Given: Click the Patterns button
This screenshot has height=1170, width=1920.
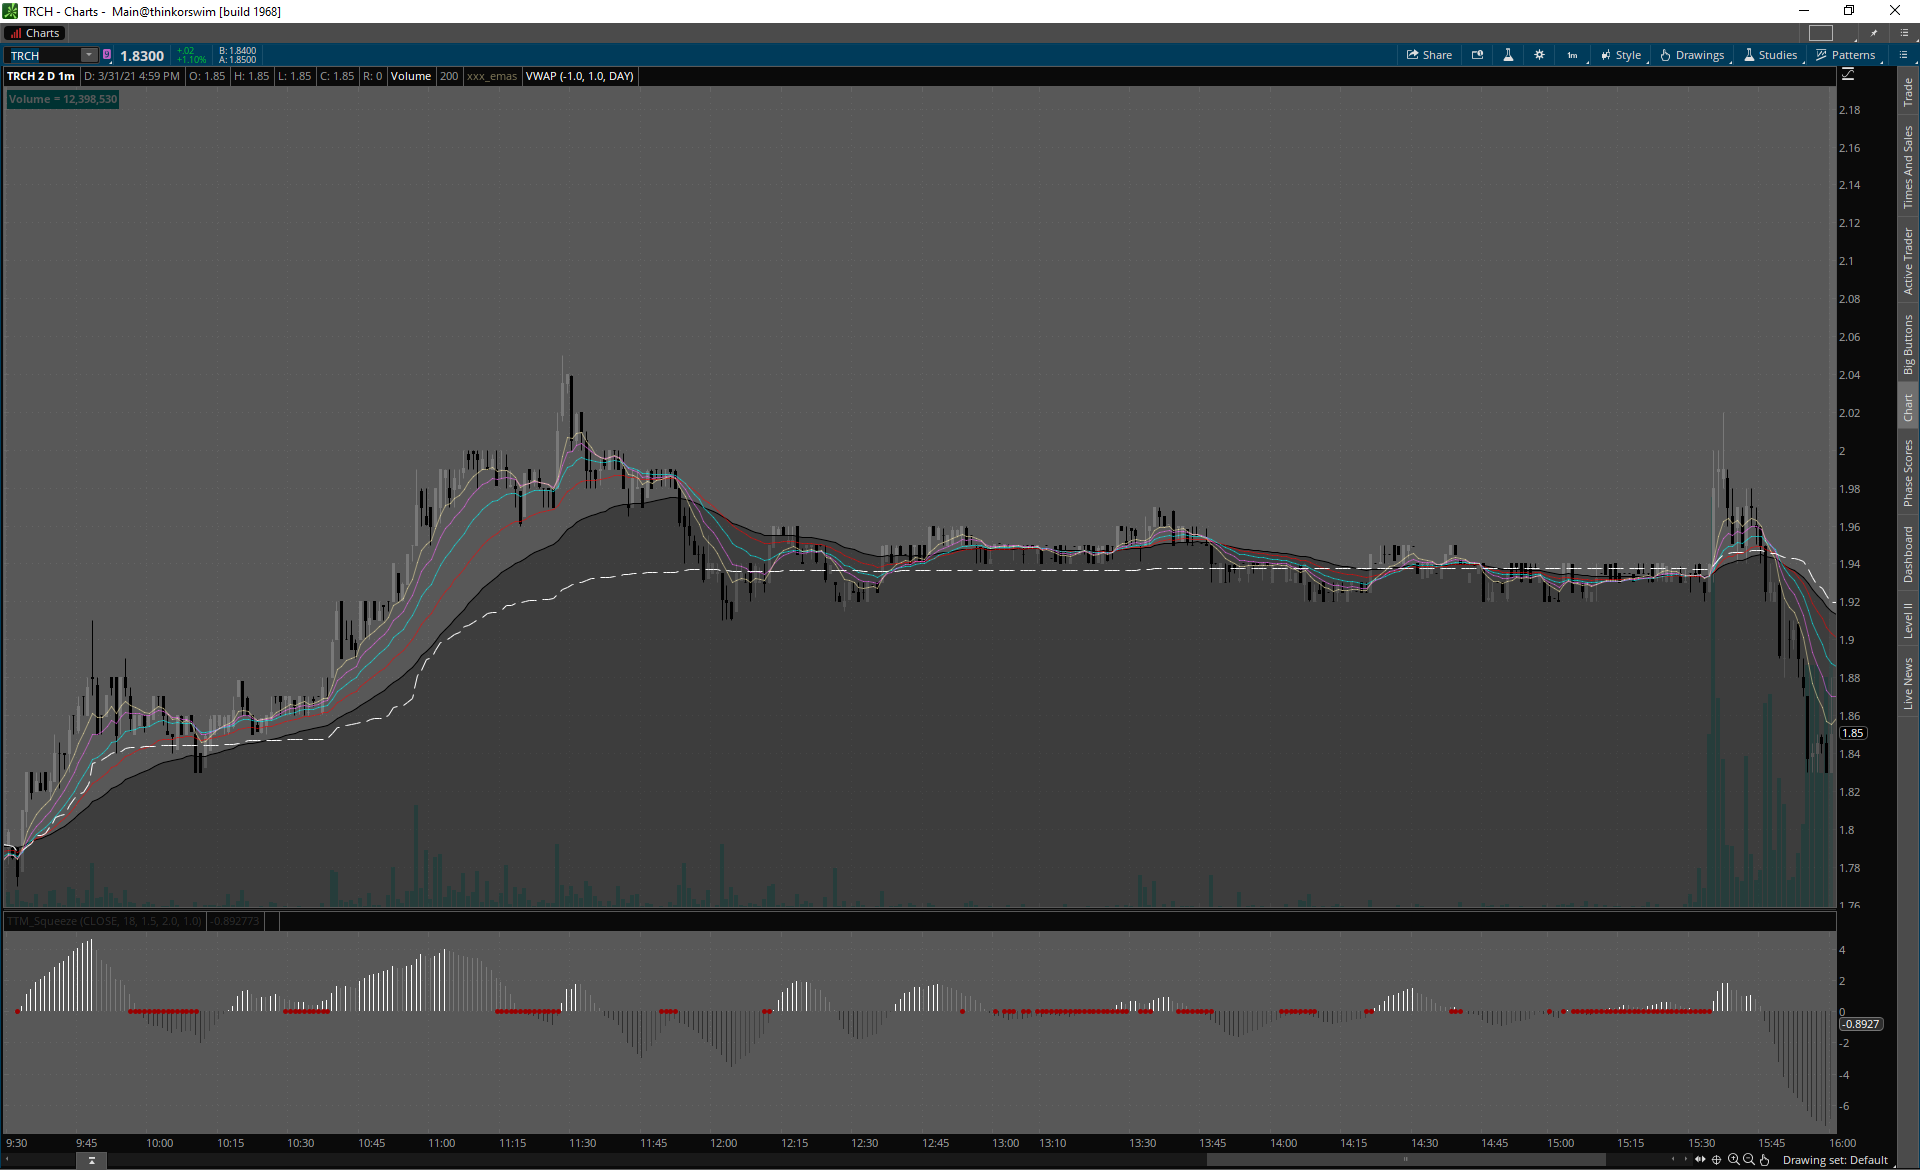Looking at the screenshot, I should (1845, 55).
